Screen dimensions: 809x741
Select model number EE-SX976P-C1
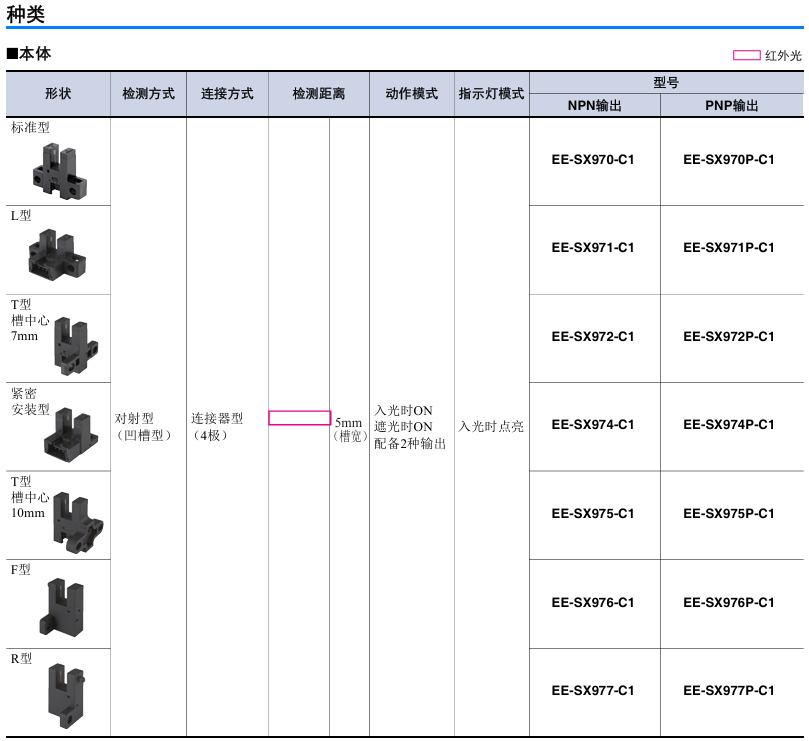(x=729, y=602)
